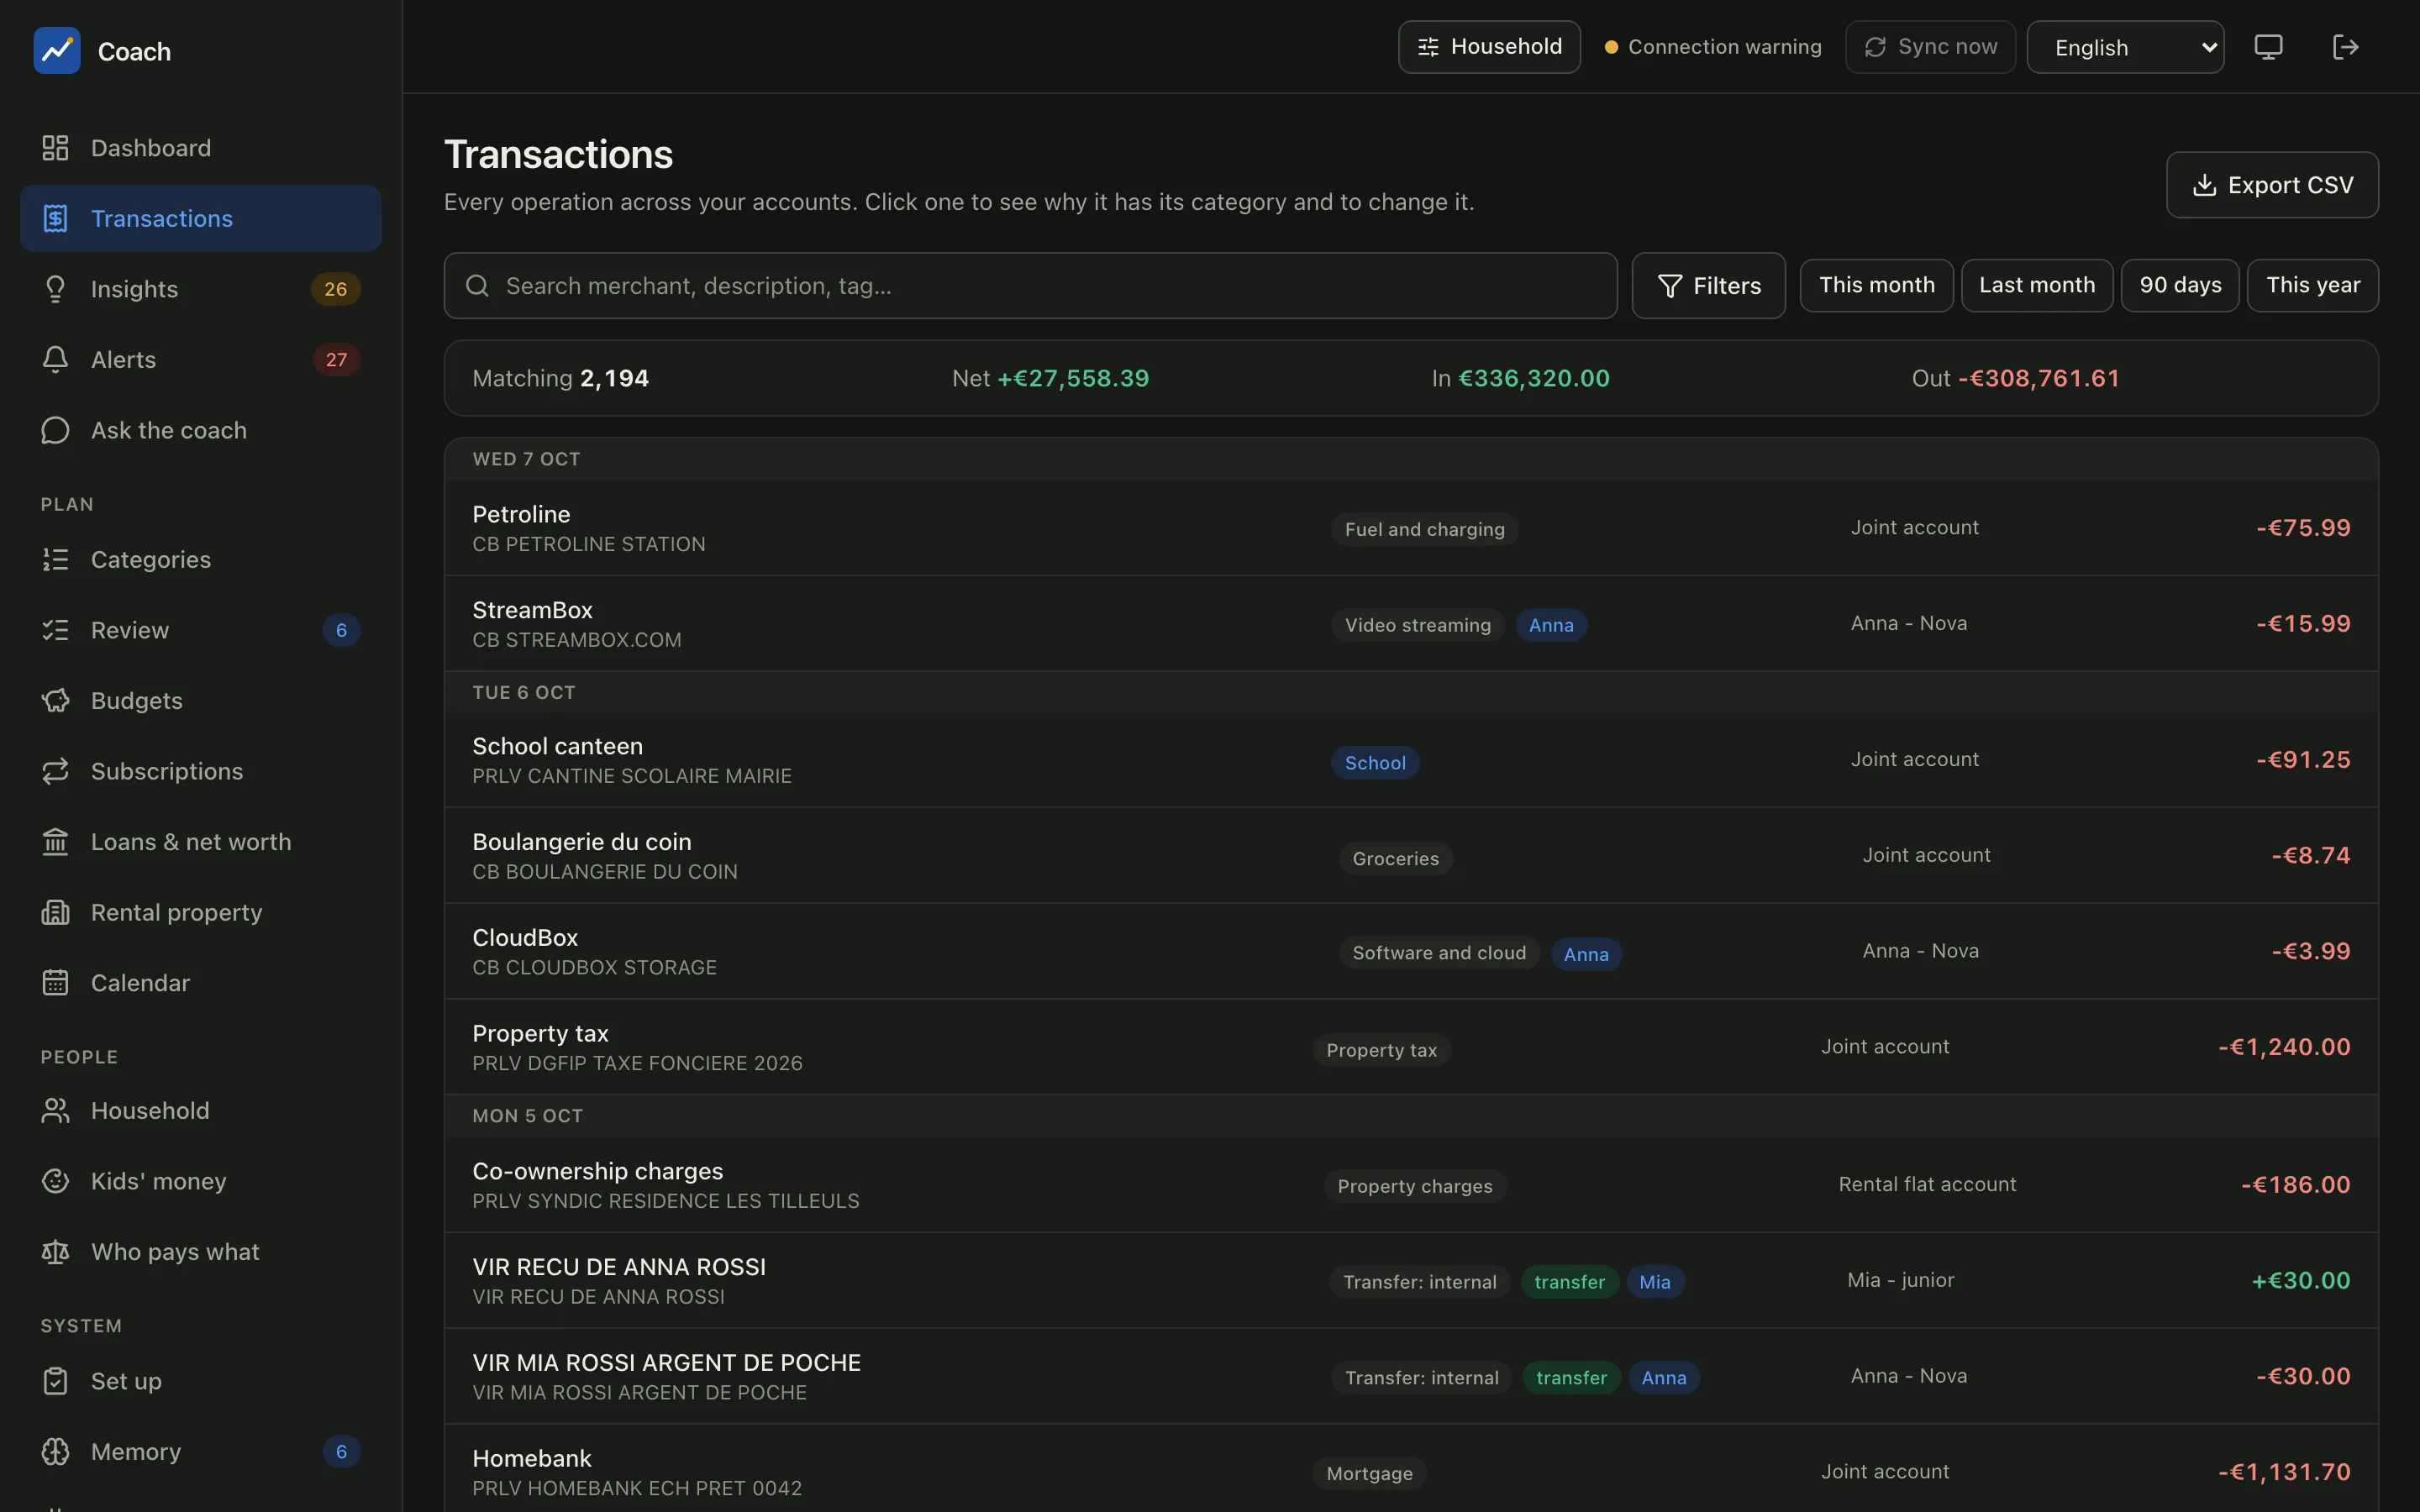
Task: Click the monitor display theme icon
Action: [x=2268, y=47]
